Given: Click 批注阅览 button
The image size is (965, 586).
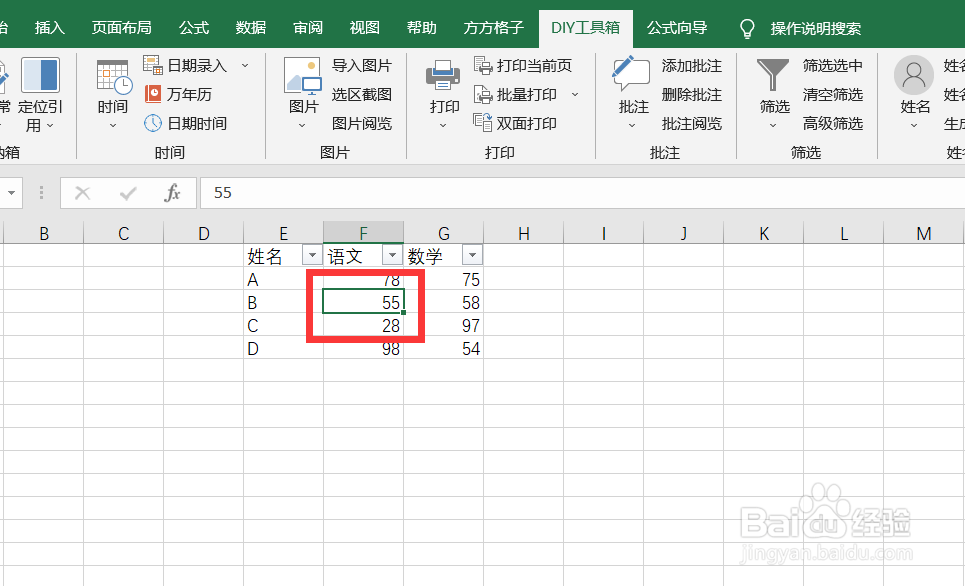Looking at the screenshot, I should coord(692,123).
